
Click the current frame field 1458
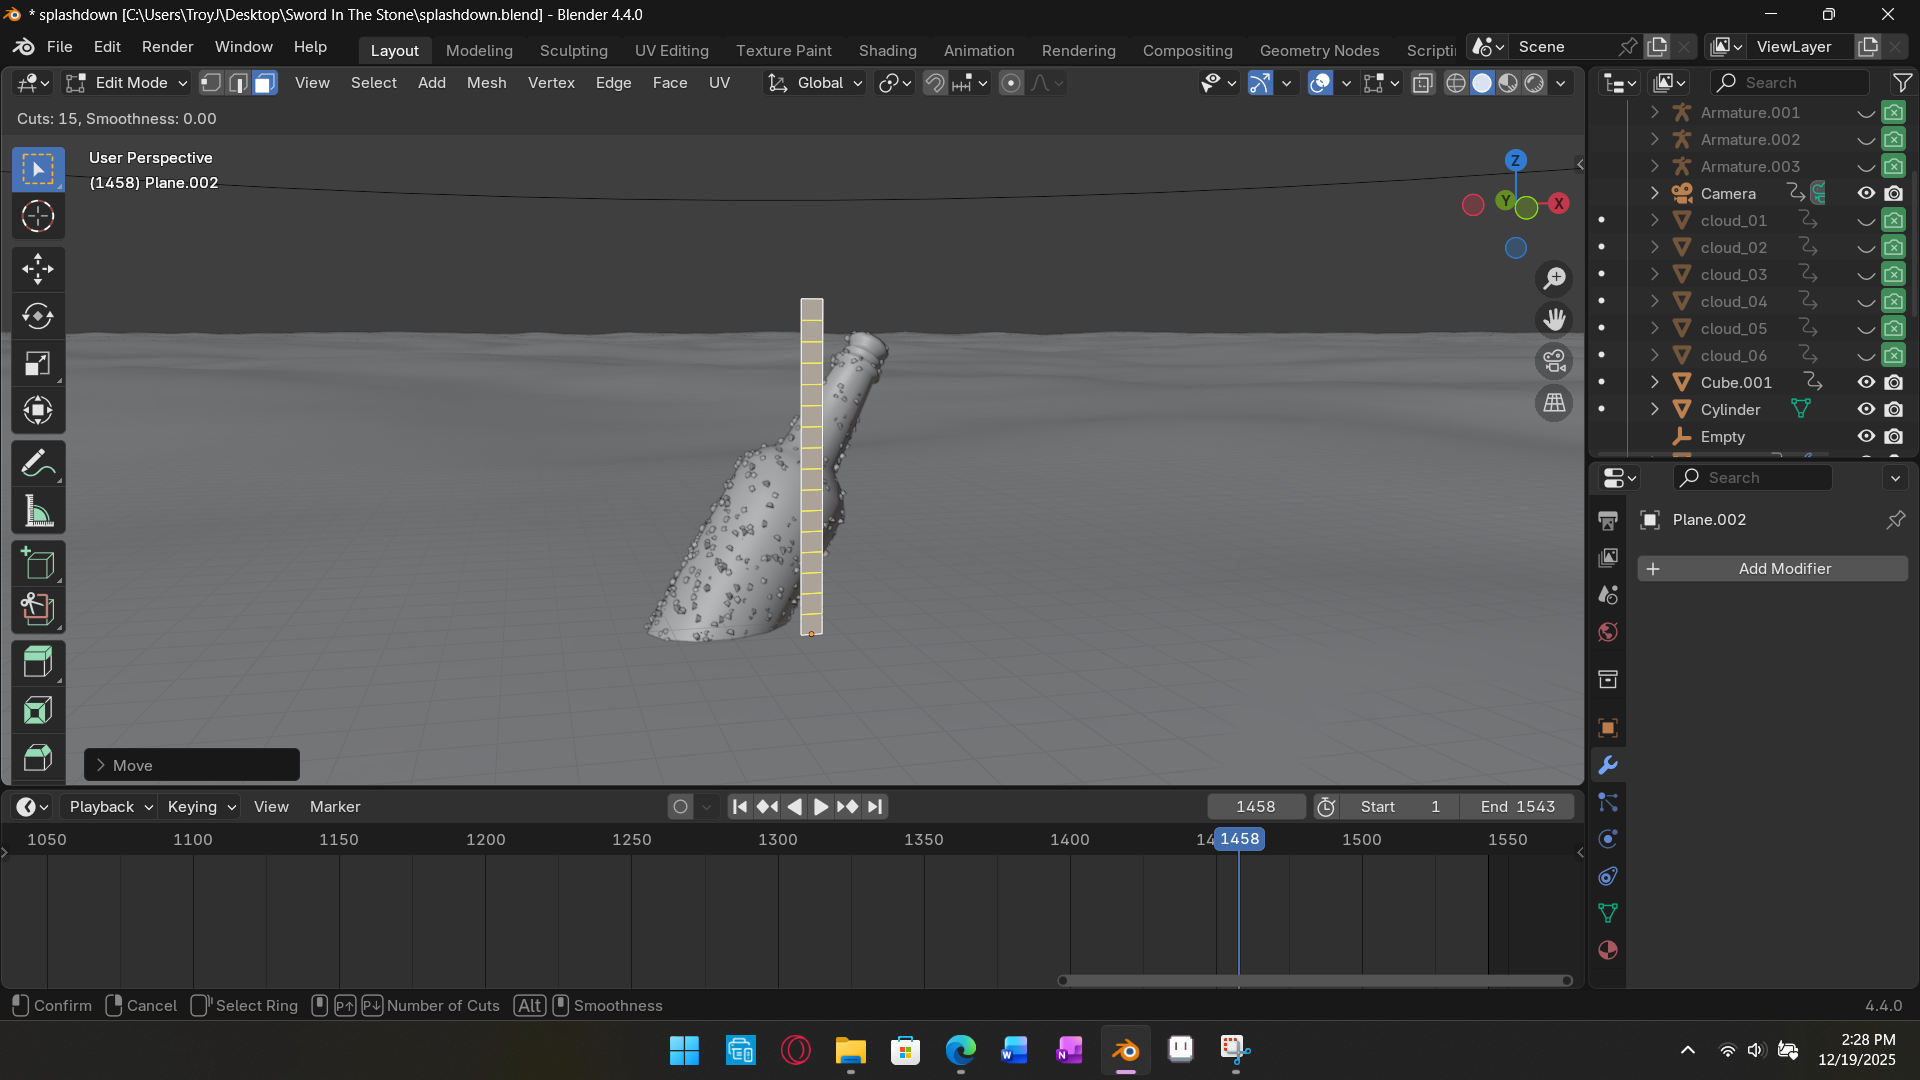1256,807
